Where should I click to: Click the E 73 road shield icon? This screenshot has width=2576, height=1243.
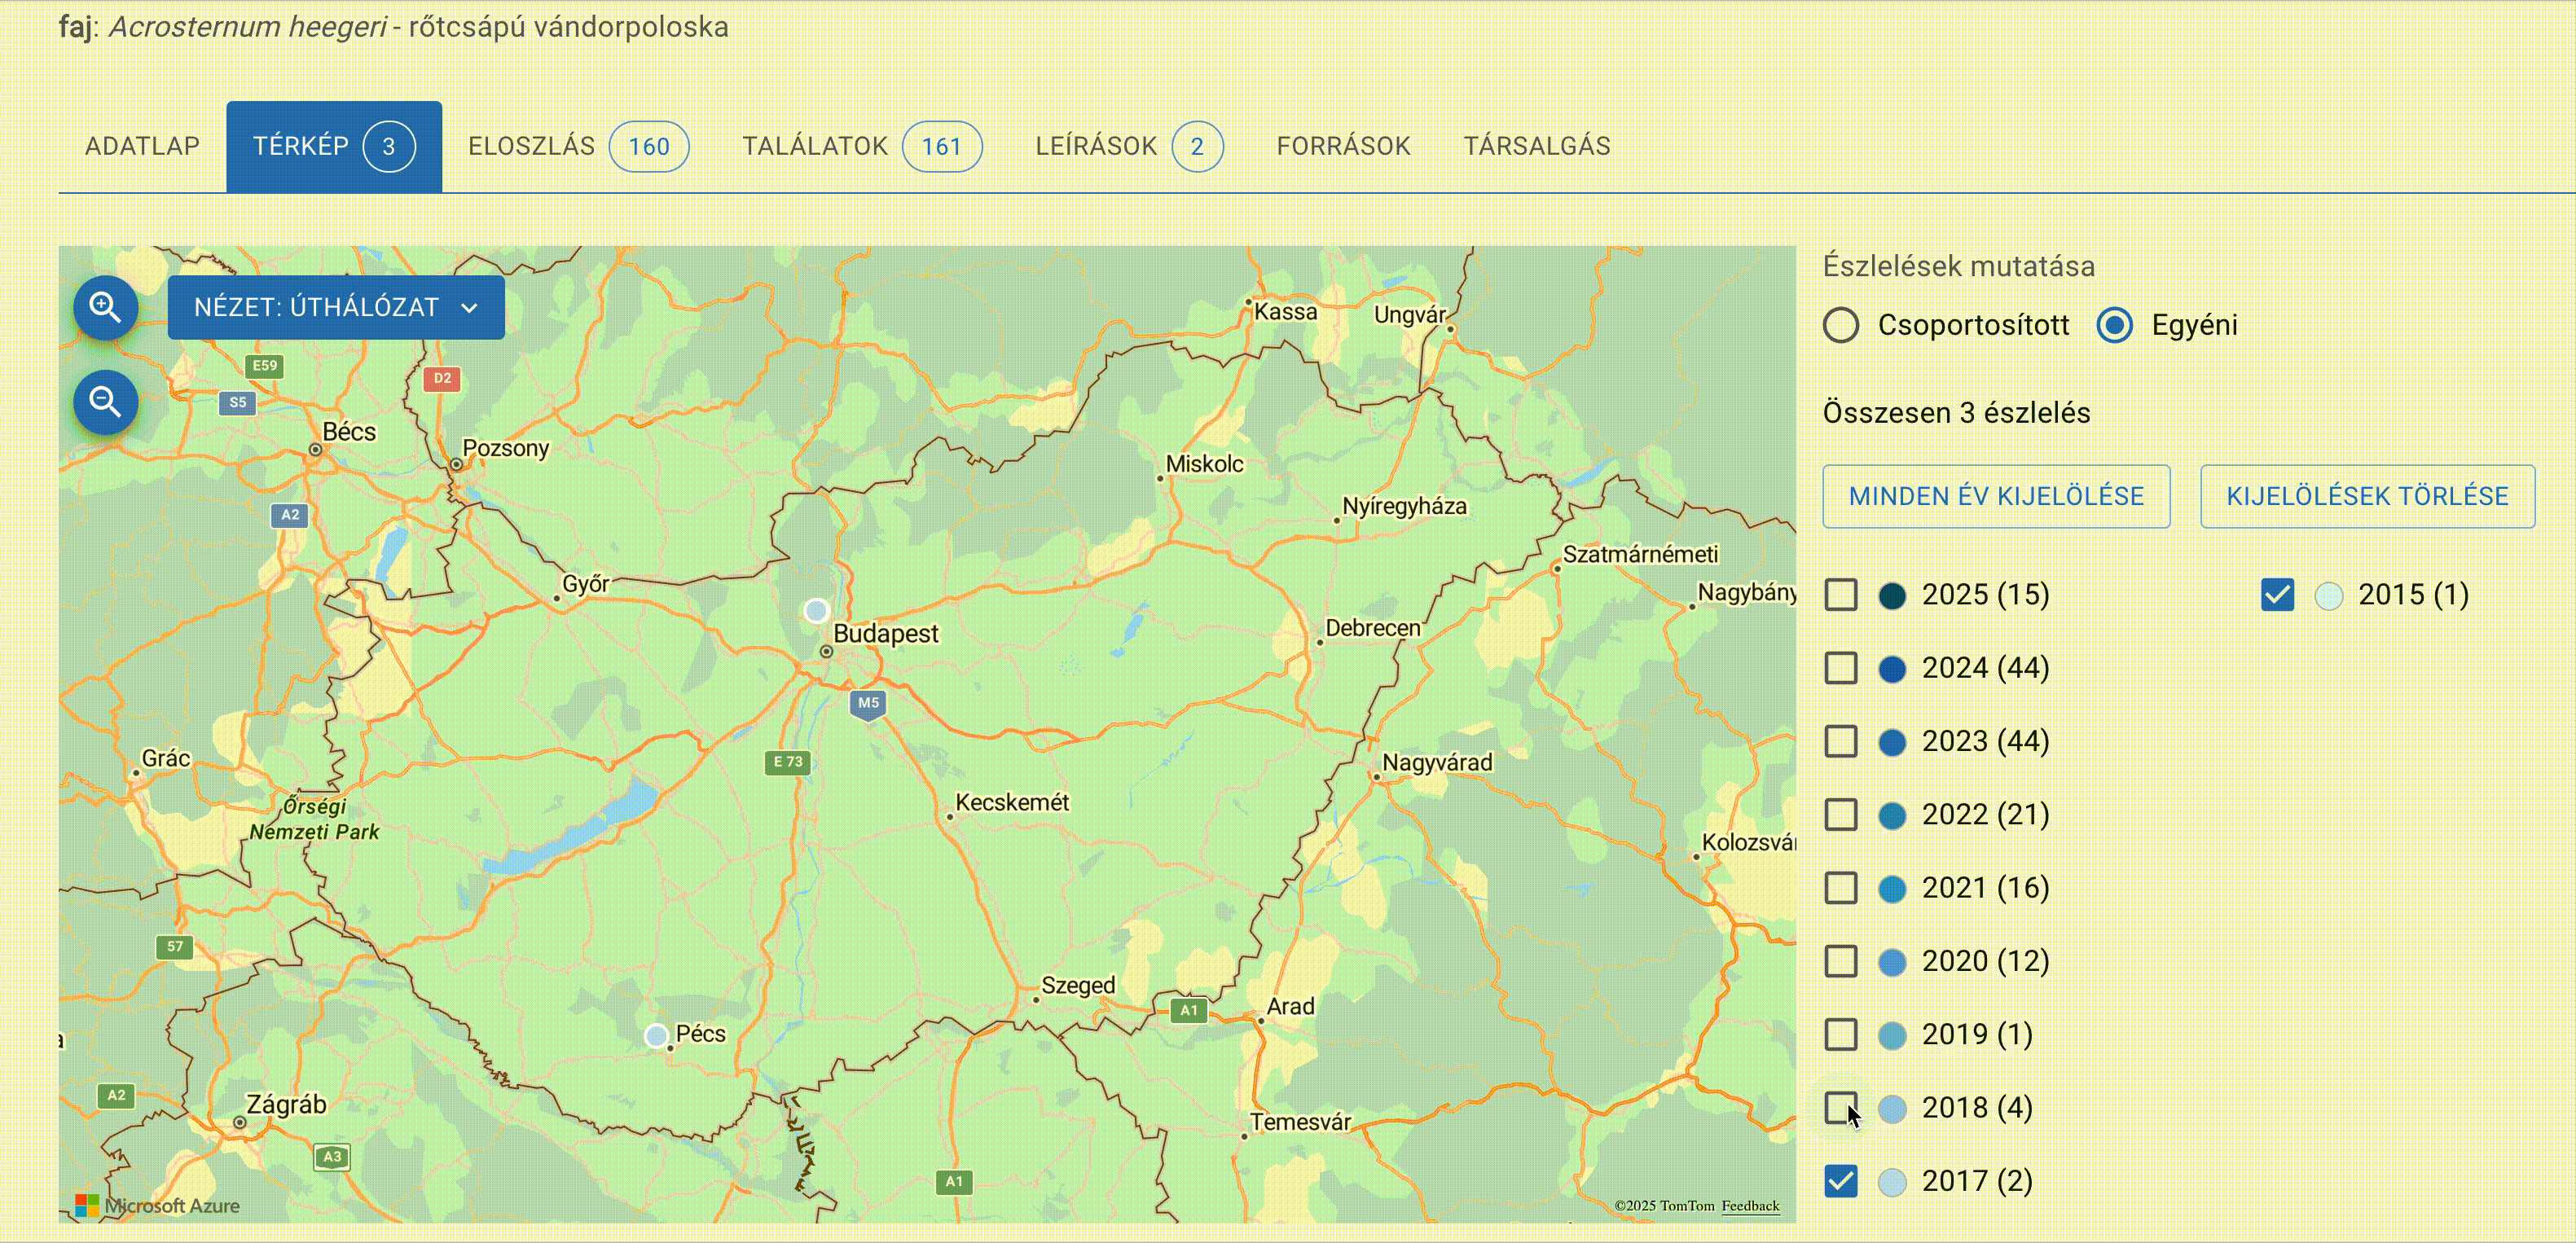(788, 762)
